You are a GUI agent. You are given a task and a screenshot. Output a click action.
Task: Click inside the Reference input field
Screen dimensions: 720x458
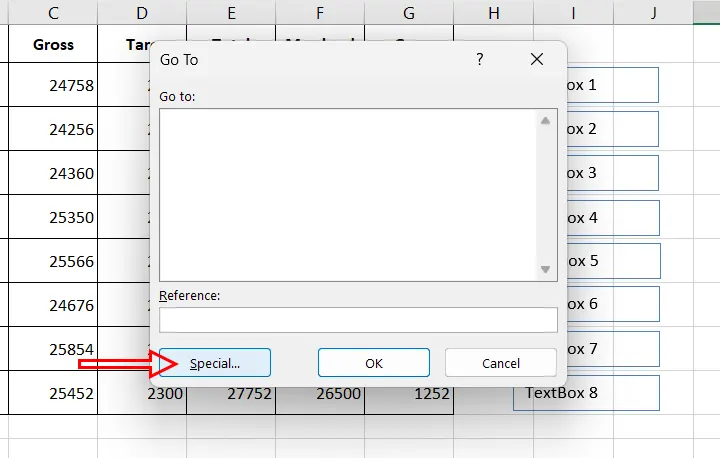(x=358, y=320)
